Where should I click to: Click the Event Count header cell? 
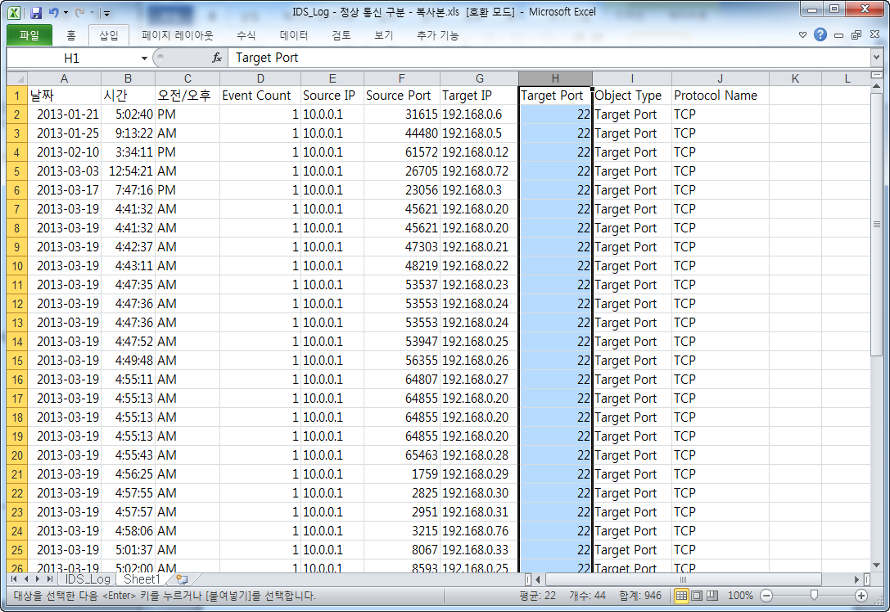point(260,95)
